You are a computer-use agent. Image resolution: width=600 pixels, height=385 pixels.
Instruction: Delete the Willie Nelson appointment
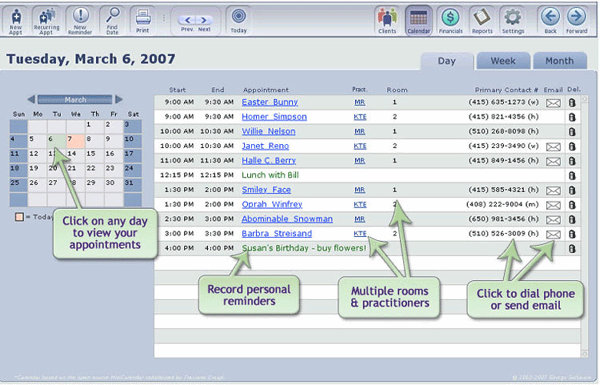point(572,132)
